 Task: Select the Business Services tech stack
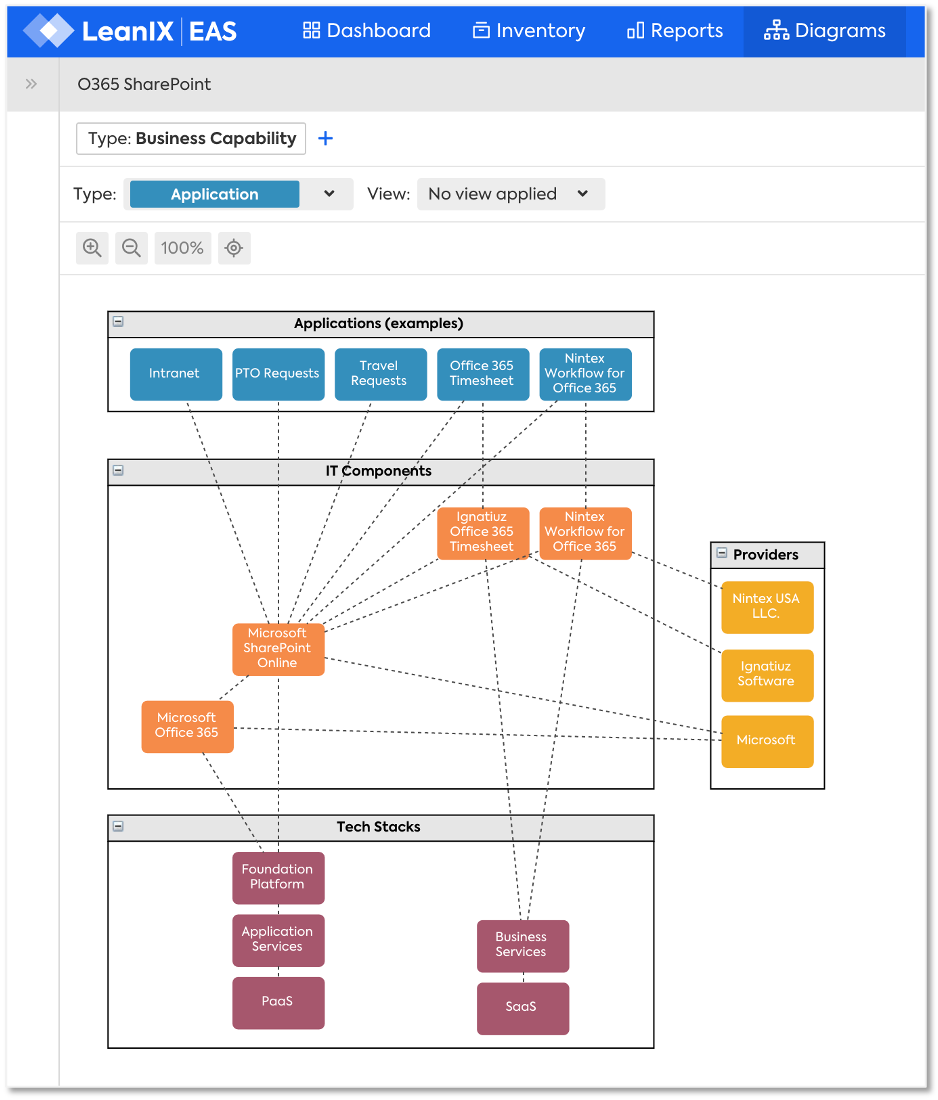point(523,946)
